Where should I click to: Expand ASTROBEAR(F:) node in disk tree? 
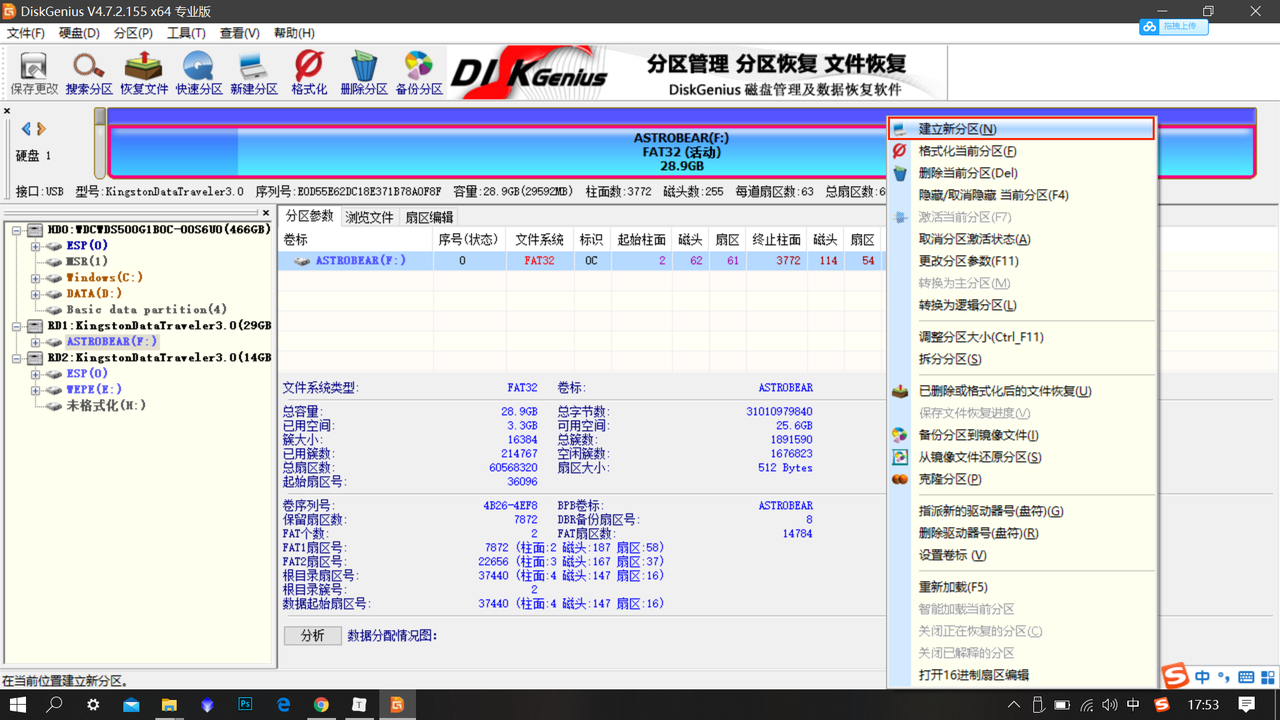point(36,342)
